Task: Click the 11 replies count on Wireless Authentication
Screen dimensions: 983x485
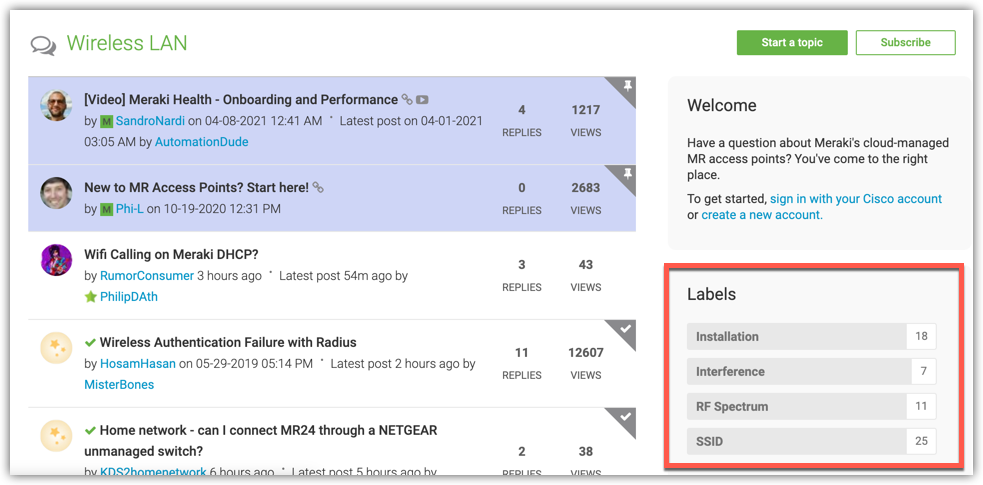Action: pyautogui.click(x=522, y=353)
